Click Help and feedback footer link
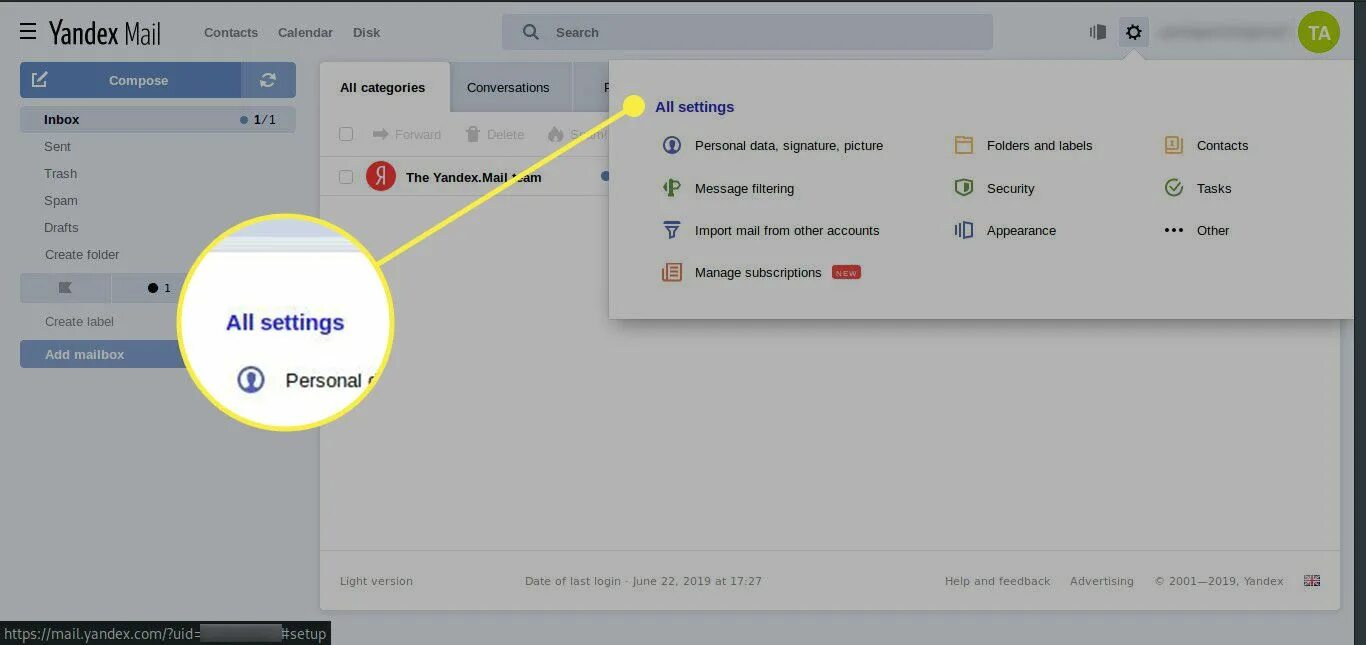1366x645 pixels. tap(997, 581)
